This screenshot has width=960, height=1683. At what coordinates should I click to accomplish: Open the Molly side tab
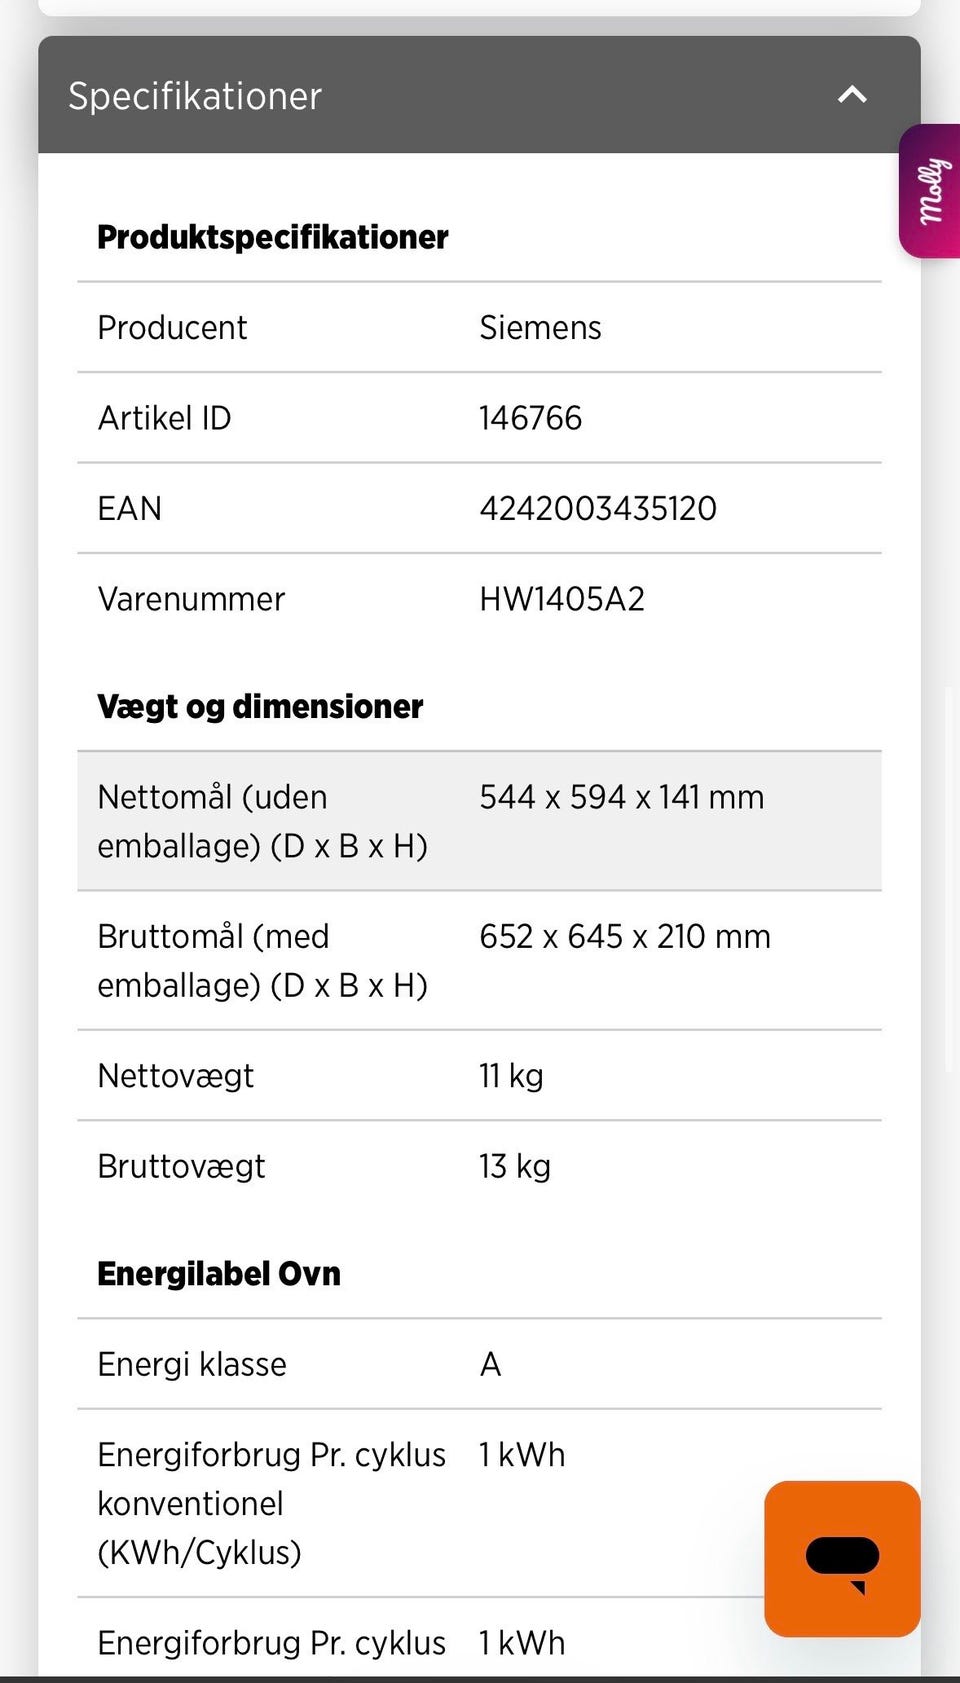point(931,191)
